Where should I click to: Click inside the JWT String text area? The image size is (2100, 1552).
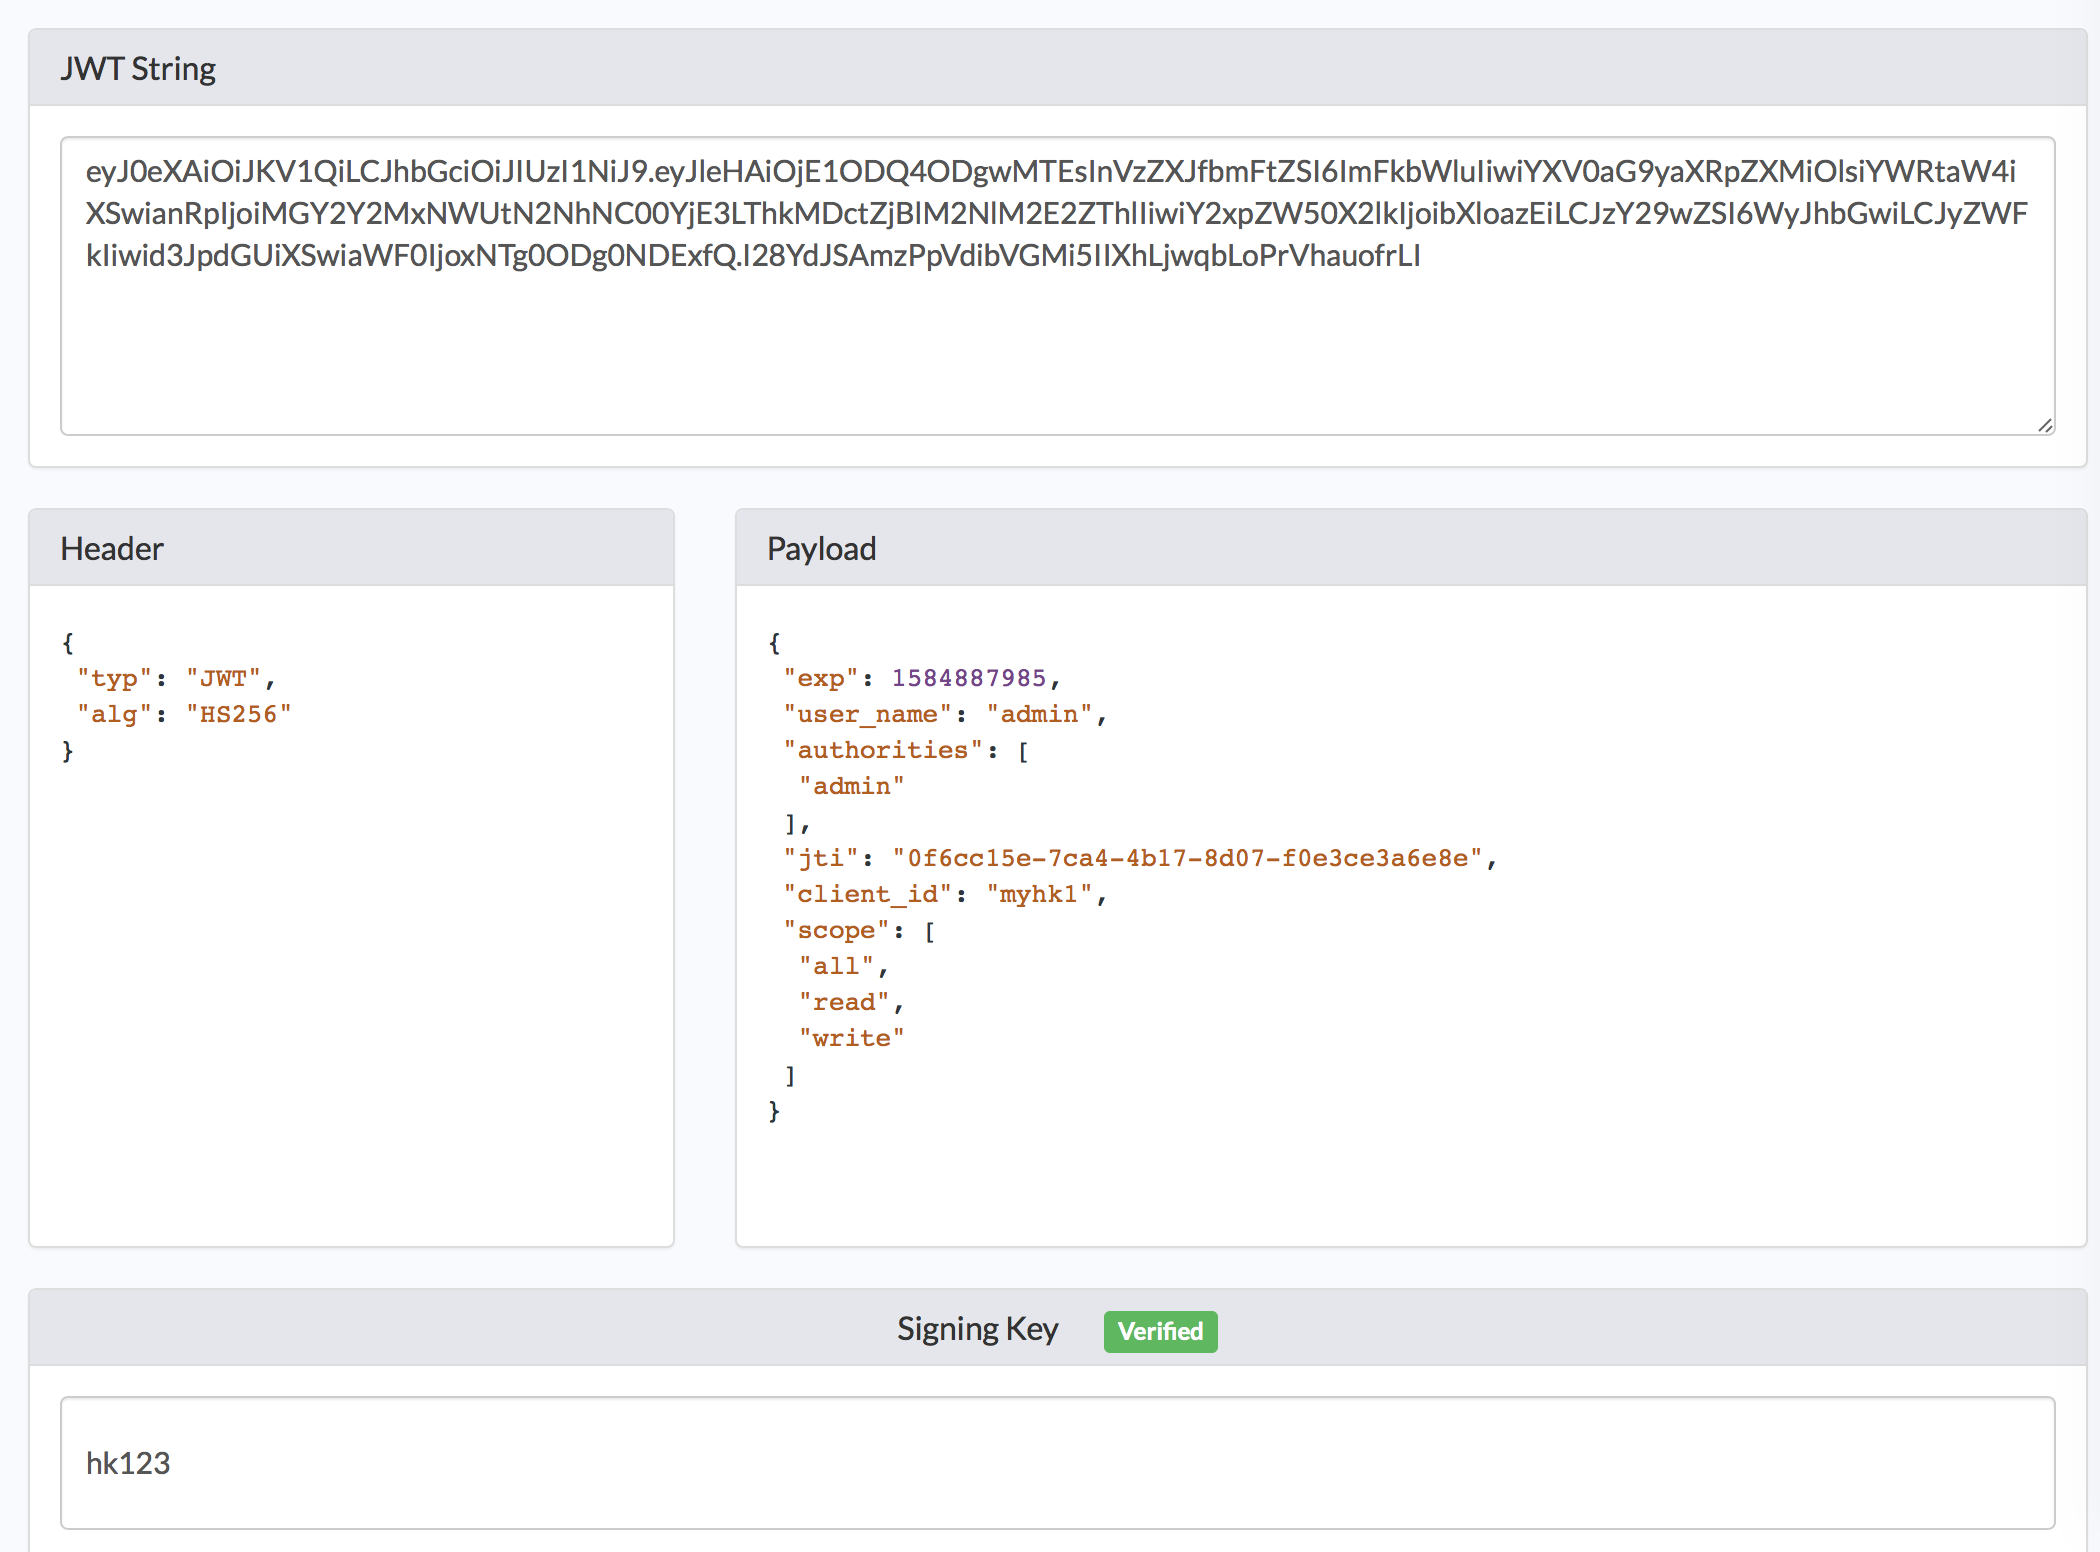(x=1056, y=340)
